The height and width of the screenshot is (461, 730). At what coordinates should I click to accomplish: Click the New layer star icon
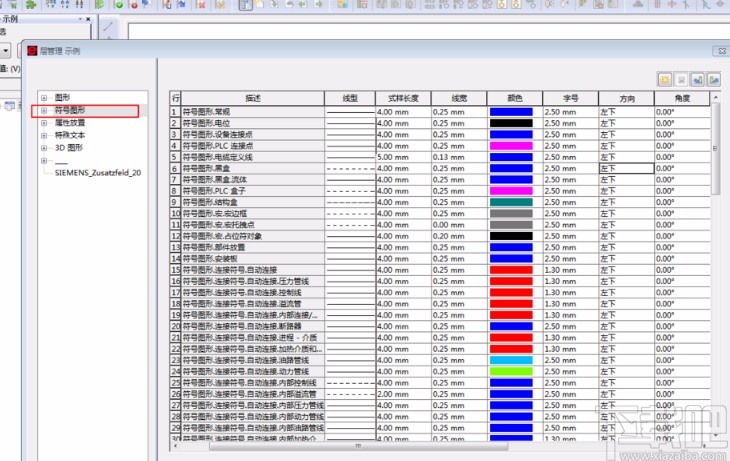[x=665, y=80]
